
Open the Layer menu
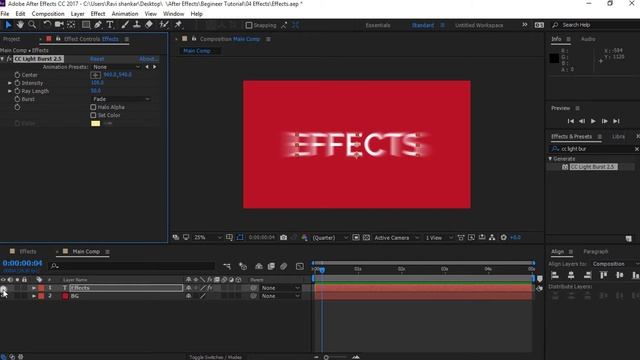pyautogui.click(x=77, y=14)
